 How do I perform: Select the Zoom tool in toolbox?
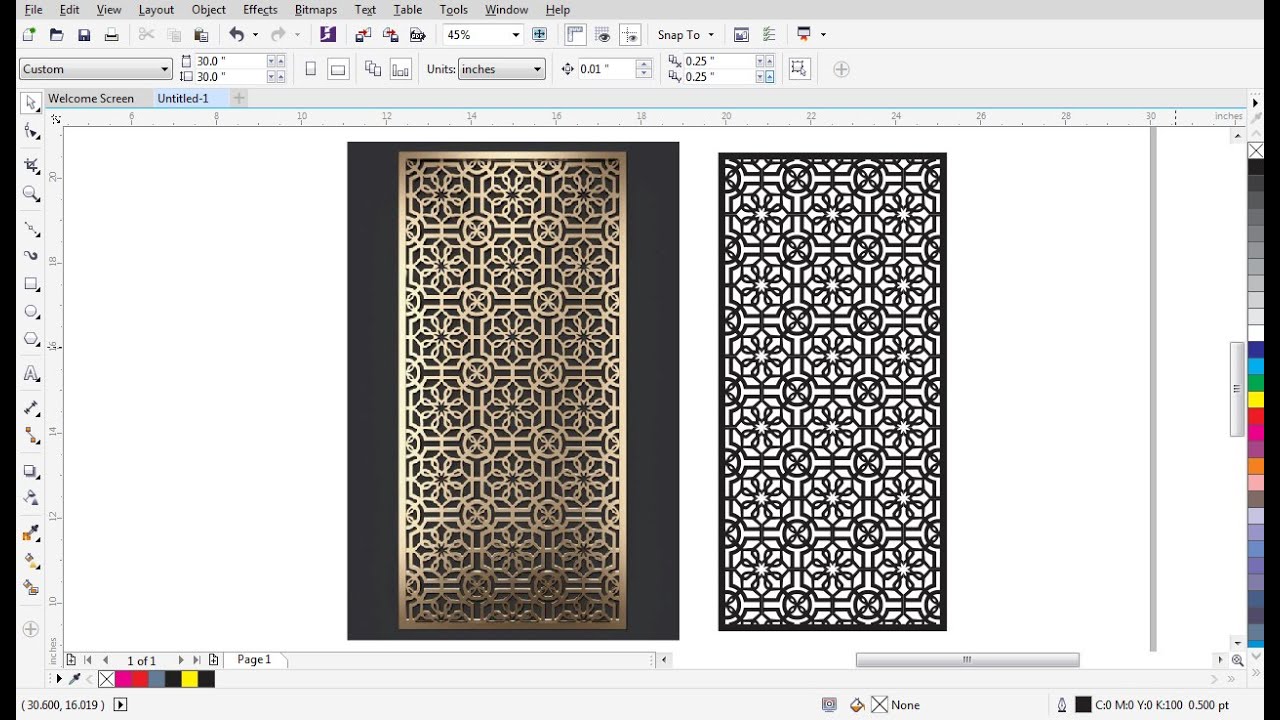[31, 194]
